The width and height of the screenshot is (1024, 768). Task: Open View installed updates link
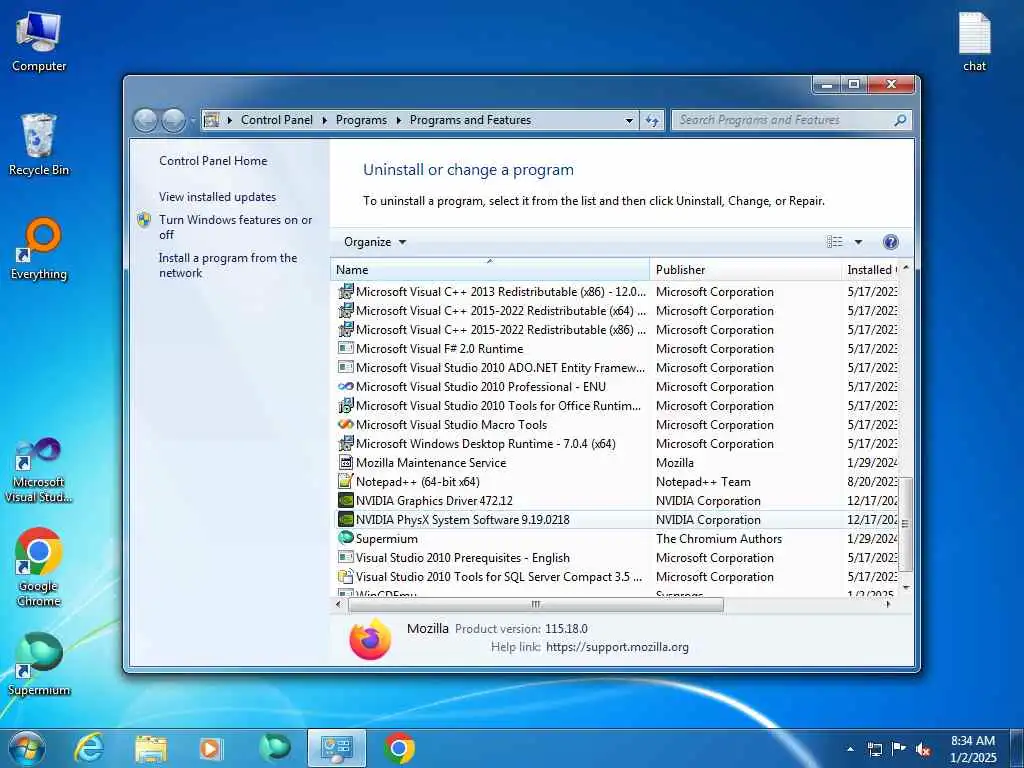coord(217,197)
